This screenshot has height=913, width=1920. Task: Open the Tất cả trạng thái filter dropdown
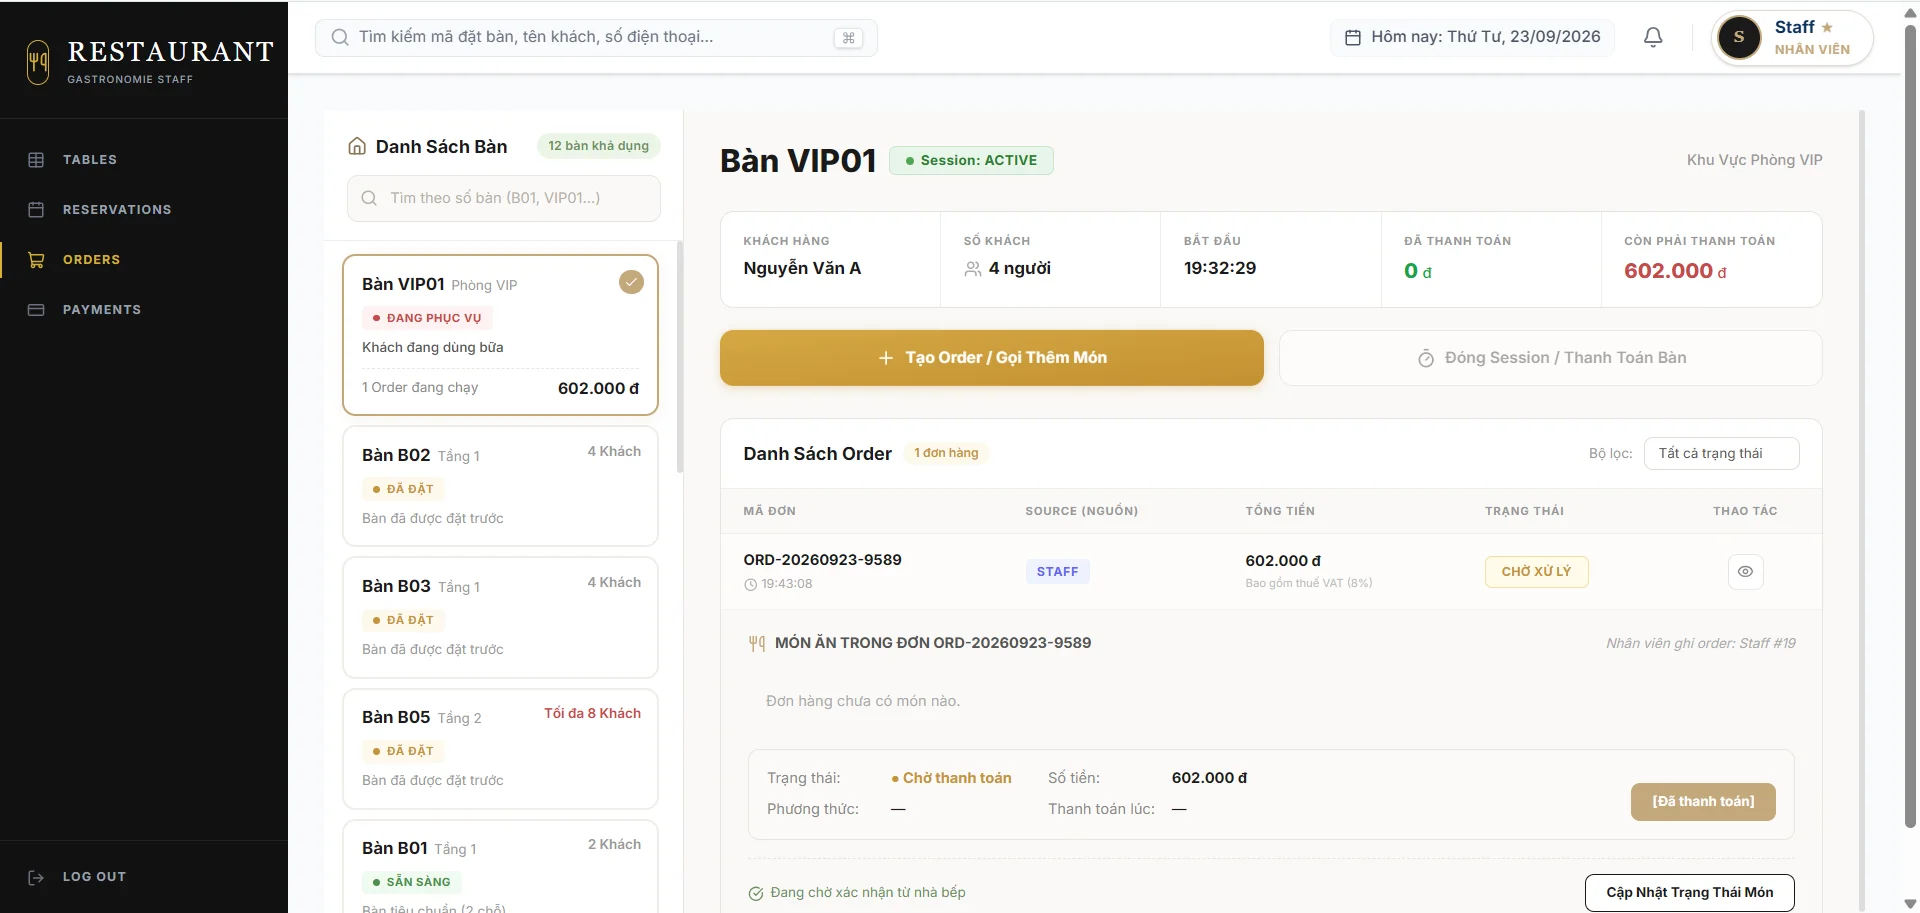(x=1721, y=453)
